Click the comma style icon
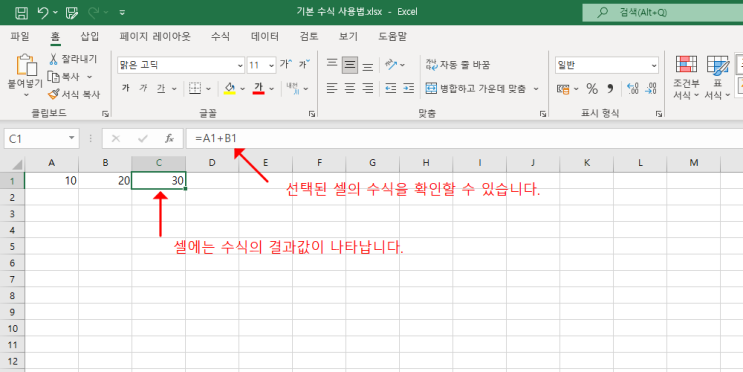The image size is (743, 372). click(610, 89)
